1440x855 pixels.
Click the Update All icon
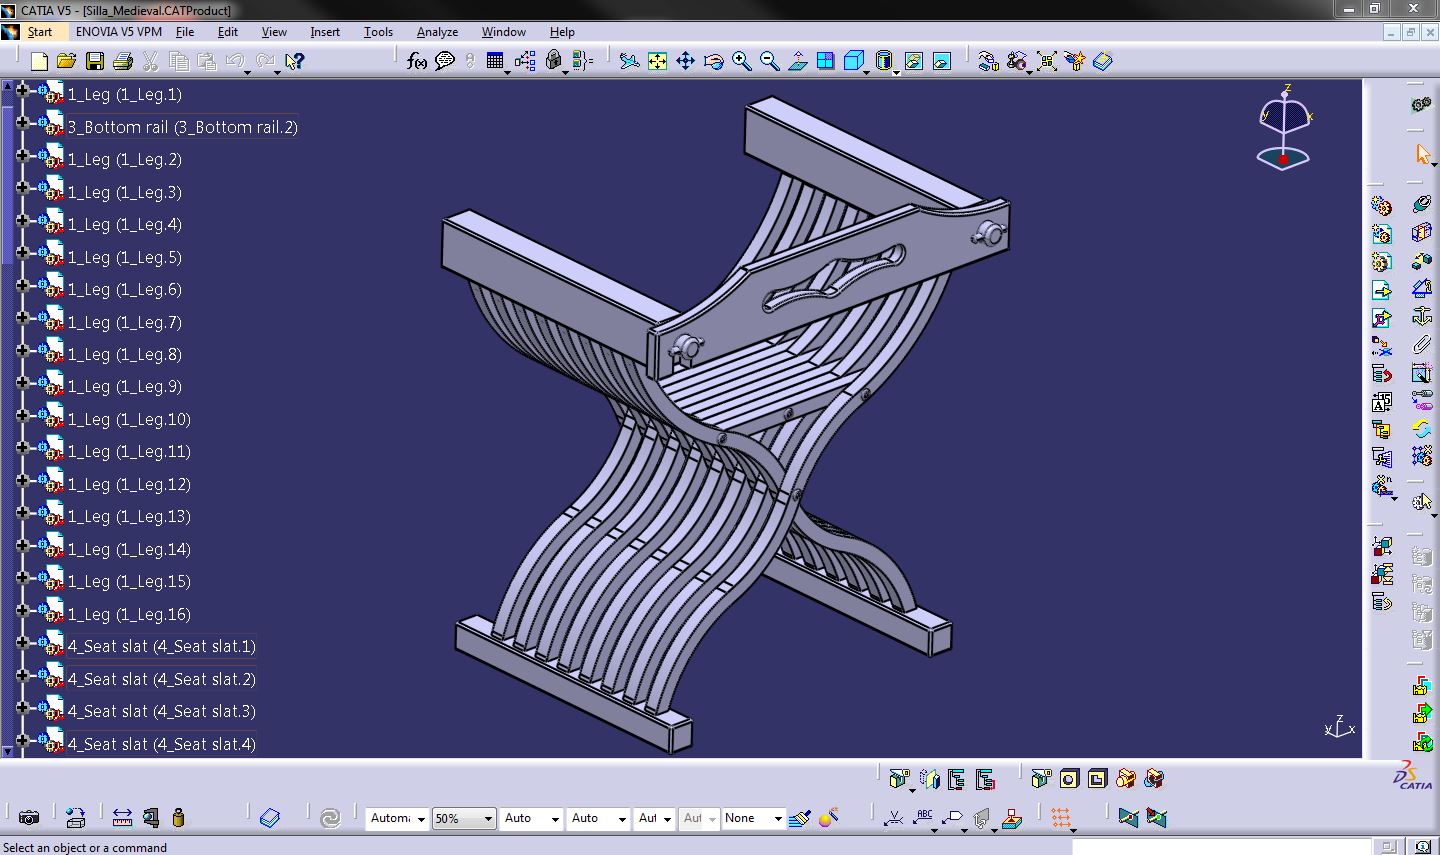pos(330,818)
